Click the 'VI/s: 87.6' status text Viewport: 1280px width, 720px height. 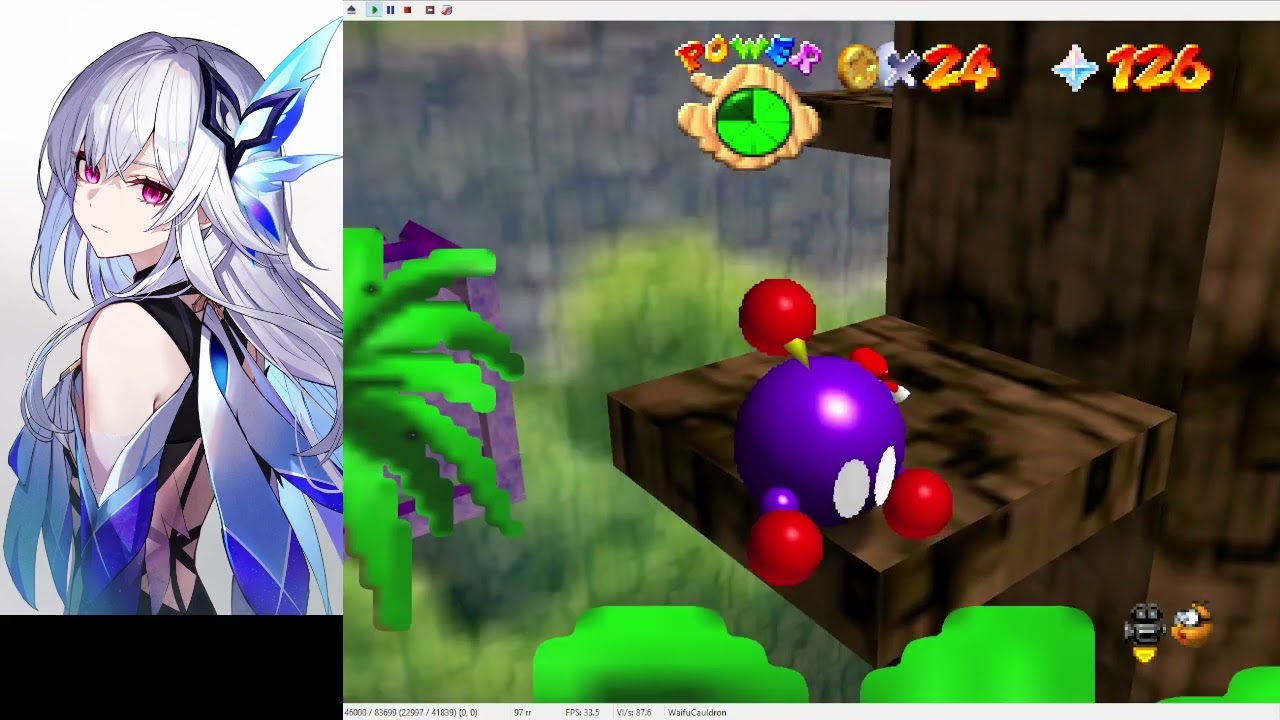(x=634, y=712)
